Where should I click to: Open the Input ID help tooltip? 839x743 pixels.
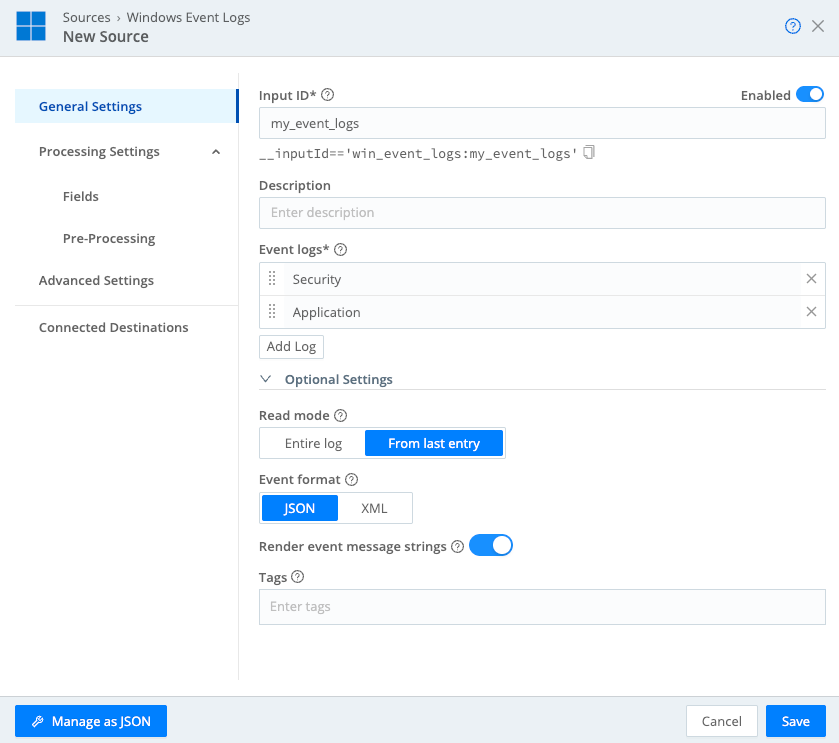[327, 94]
